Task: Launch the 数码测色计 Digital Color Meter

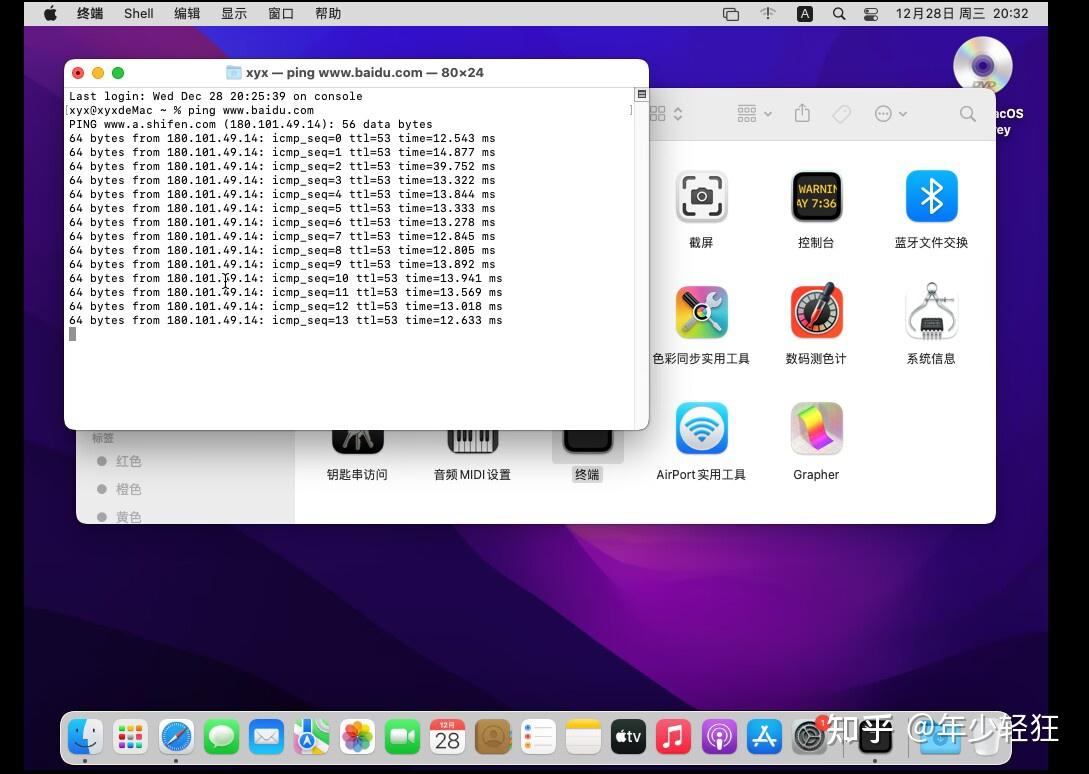Action: coord(816,312)
